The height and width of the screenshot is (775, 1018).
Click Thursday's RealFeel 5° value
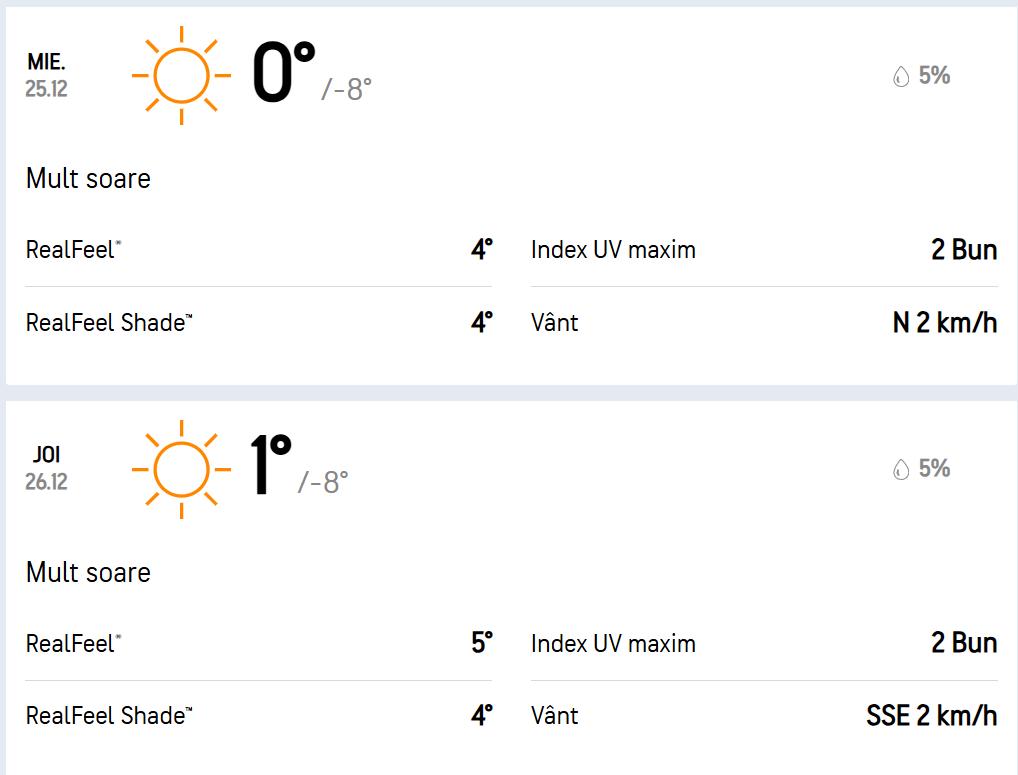tap(482, 643)
